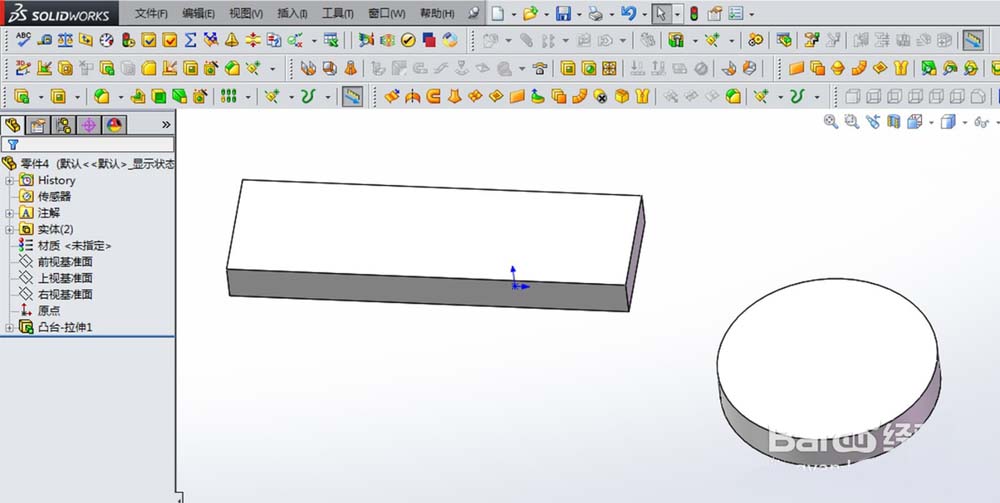Open Equations using the Sigma icon
Image resolution: width=1000 pixels, height=503 pixels.
(190, 40)
